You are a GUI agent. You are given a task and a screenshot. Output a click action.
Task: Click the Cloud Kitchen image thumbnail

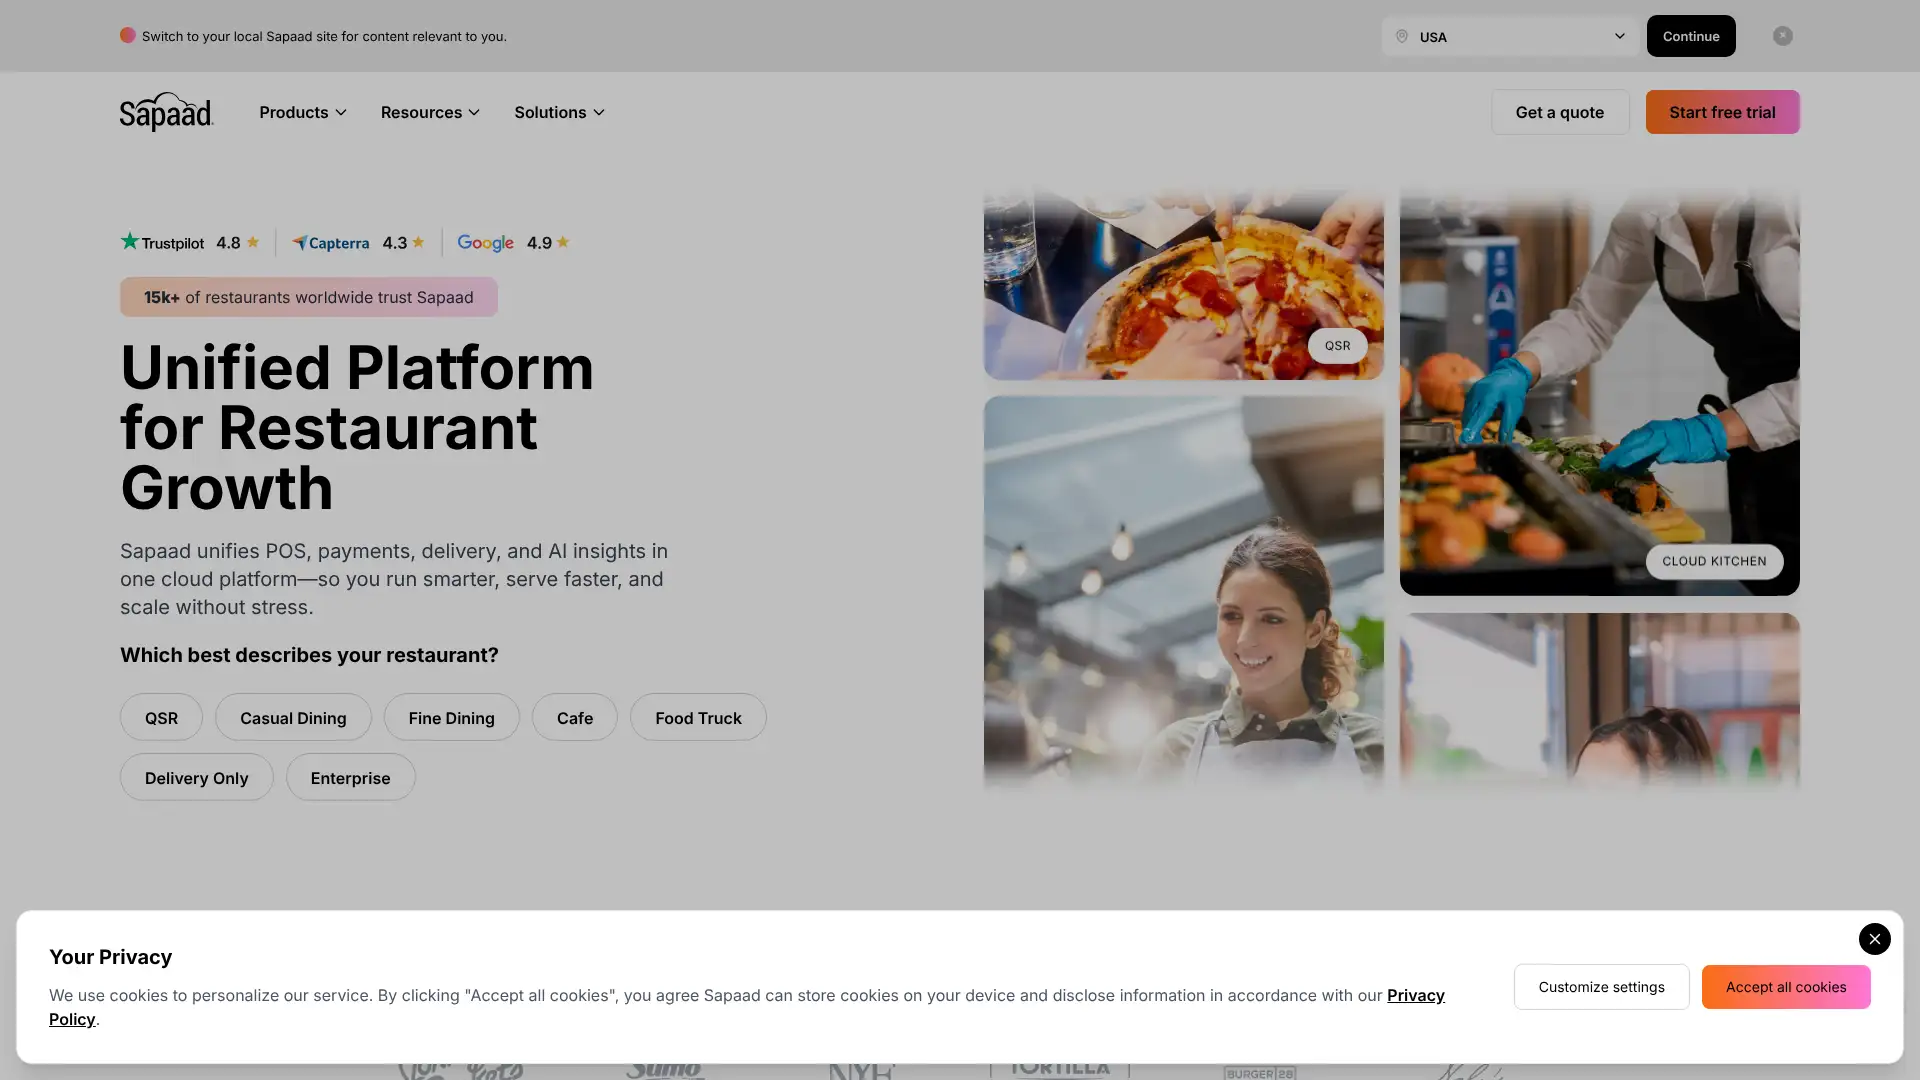click(1600, 392)
